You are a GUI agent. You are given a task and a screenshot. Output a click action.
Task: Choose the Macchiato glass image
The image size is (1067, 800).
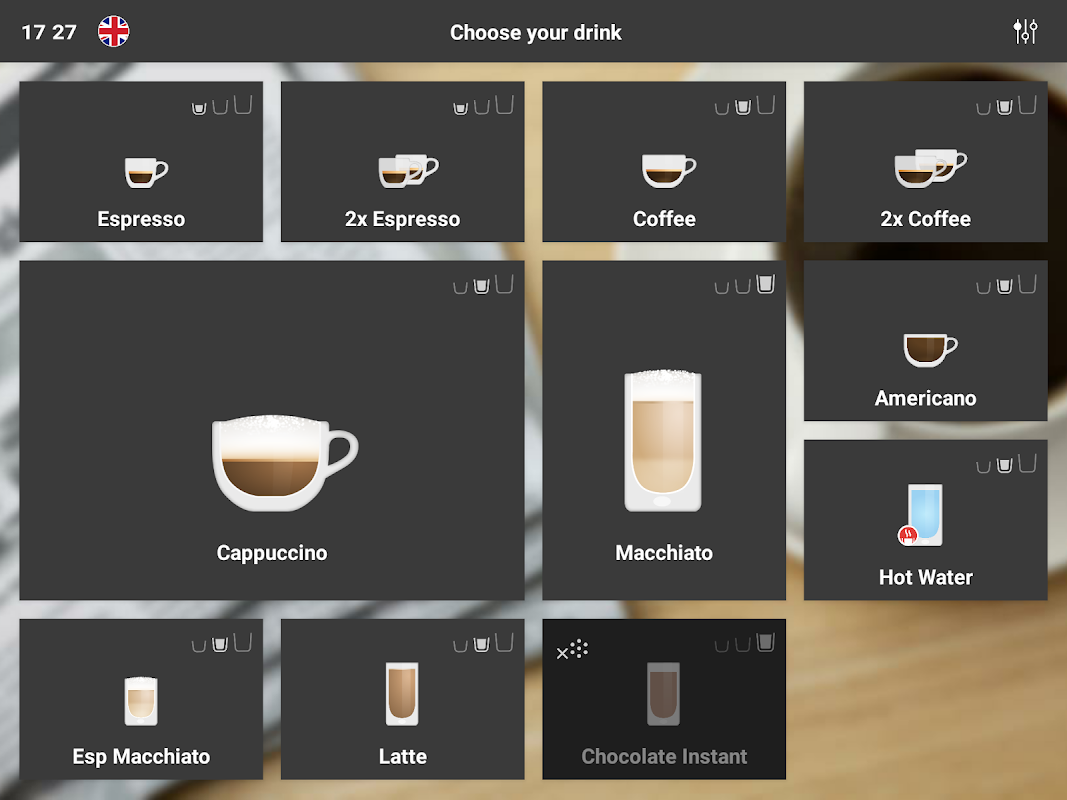663,440
